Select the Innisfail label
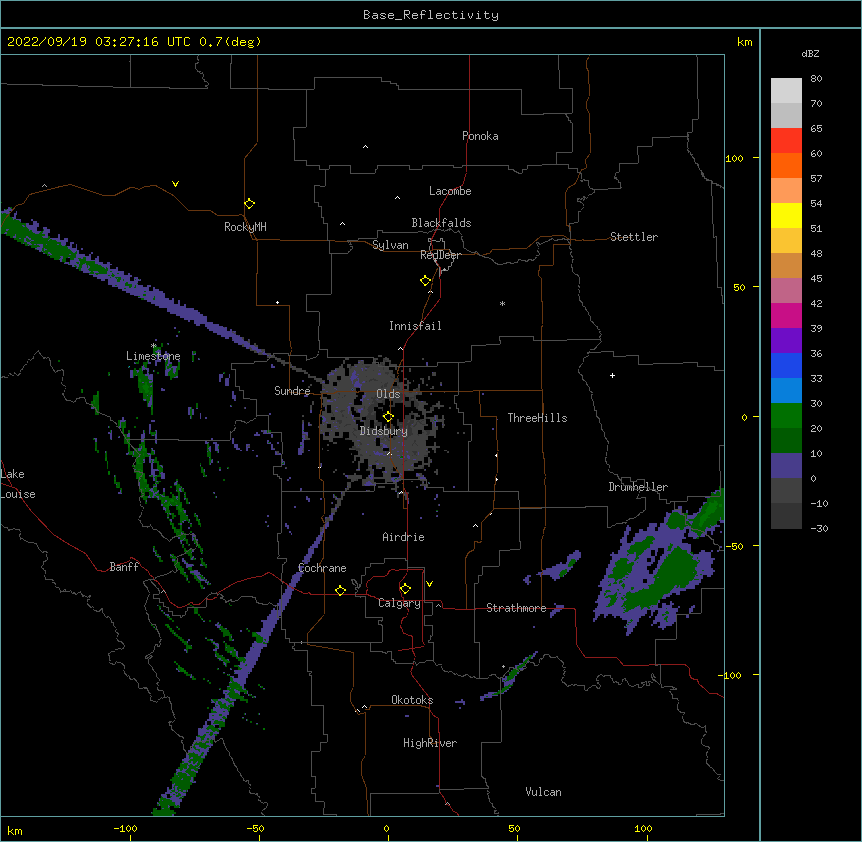The image size is (862, 842). coord(415,326)
